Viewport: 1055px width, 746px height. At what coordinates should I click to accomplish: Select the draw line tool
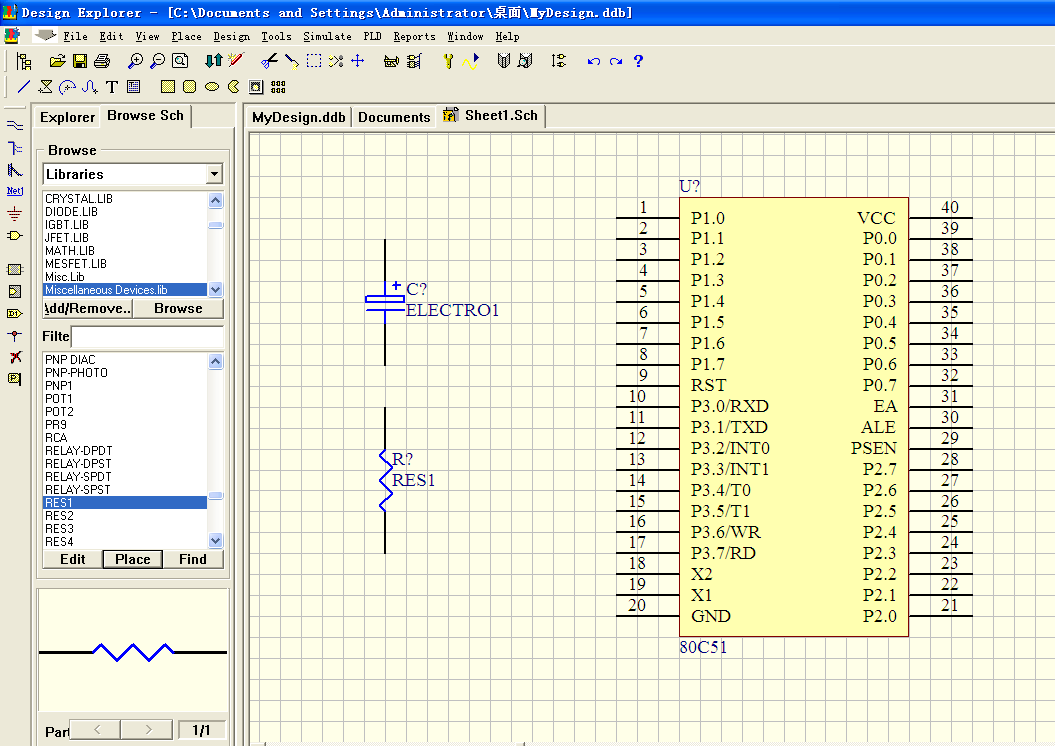coord(24,87)
